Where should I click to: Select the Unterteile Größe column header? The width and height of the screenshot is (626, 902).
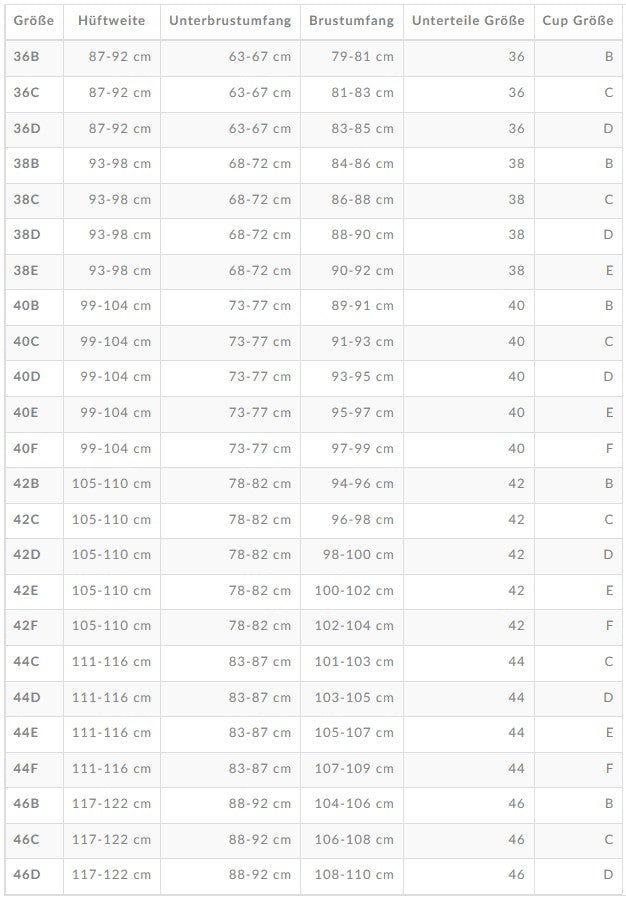click(x=468, y=20)
